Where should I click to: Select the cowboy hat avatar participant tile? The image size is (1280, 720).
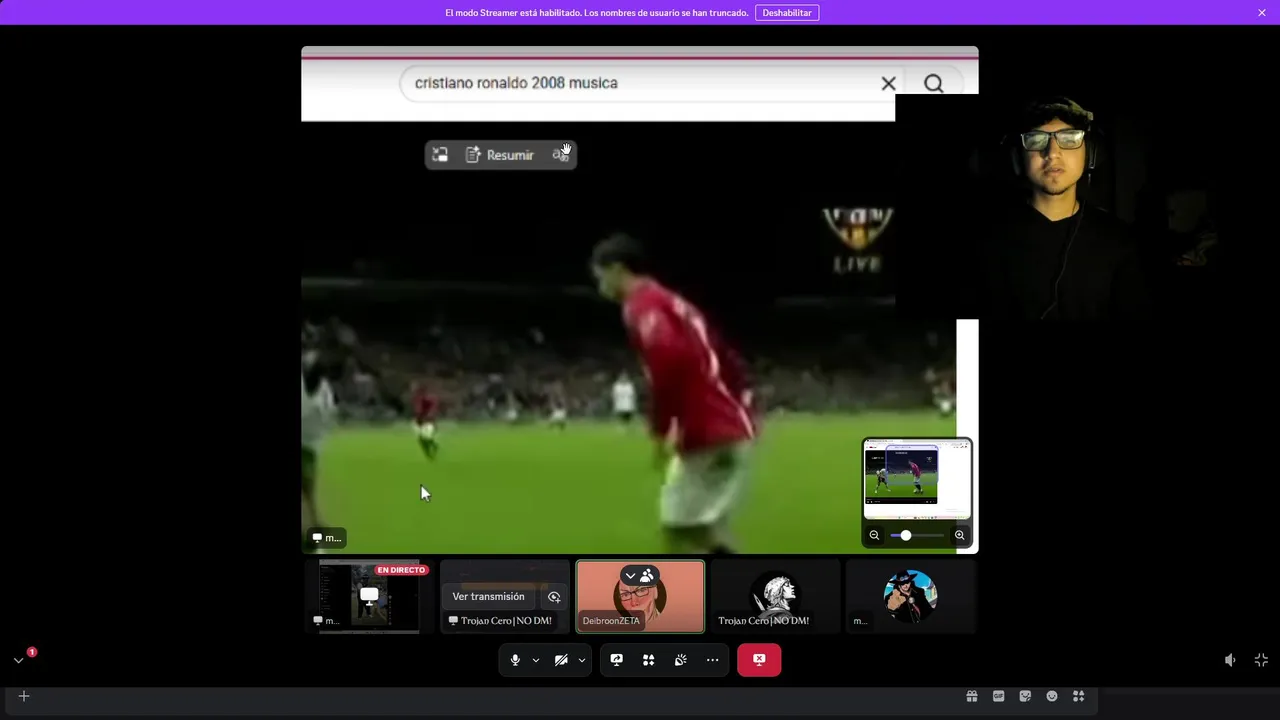point(910,596)
